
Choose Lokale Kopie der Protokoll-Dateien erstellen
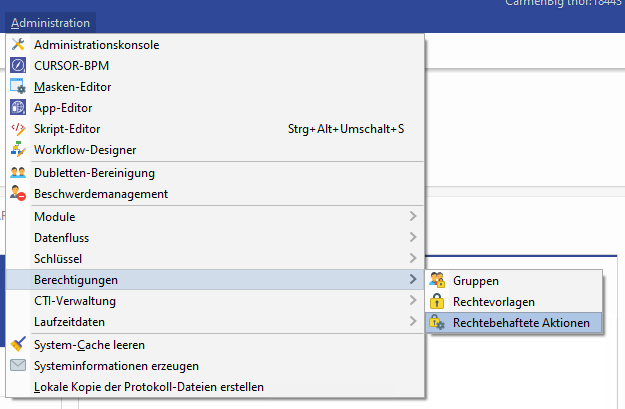pyautogui.click(x=148, y=386)
